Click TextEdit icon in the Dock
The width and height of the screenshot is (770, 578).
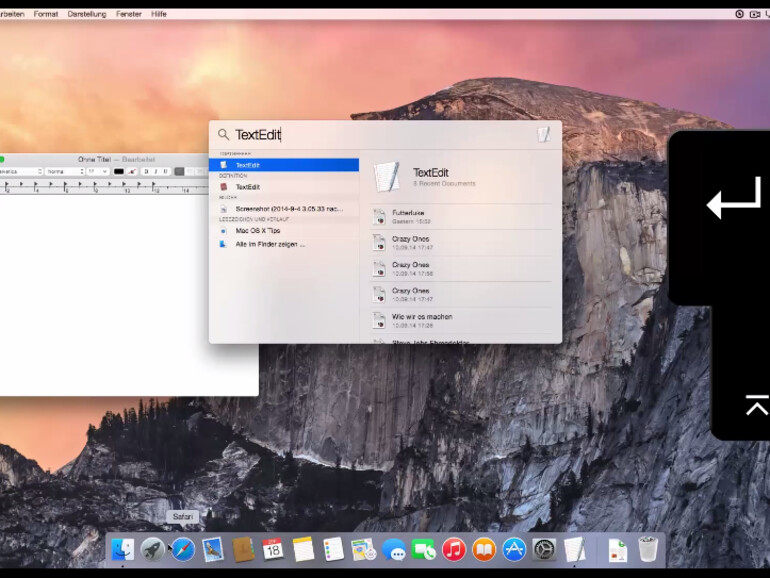(575, 549)
